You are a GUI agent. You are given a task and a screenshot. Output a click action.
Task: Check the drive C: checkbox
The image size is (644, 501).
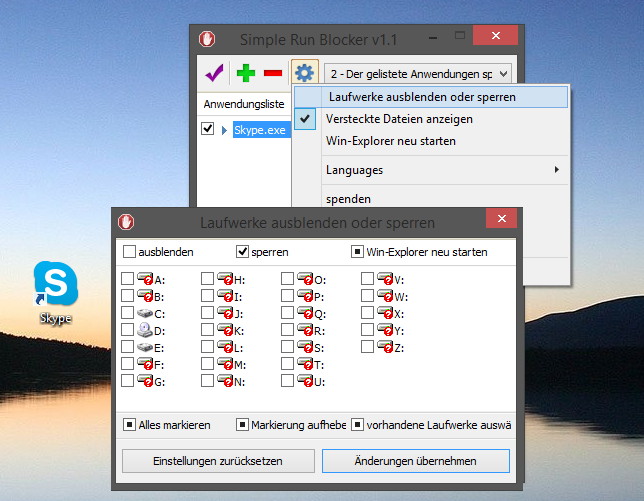point(127,313)
